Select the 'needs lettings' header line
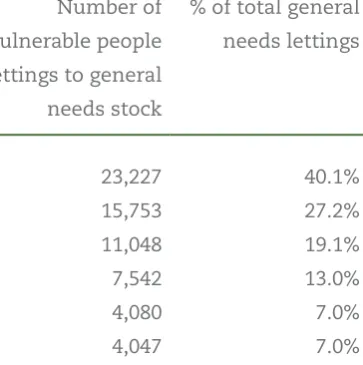This screenshot has height=365, width=363. 291,42
